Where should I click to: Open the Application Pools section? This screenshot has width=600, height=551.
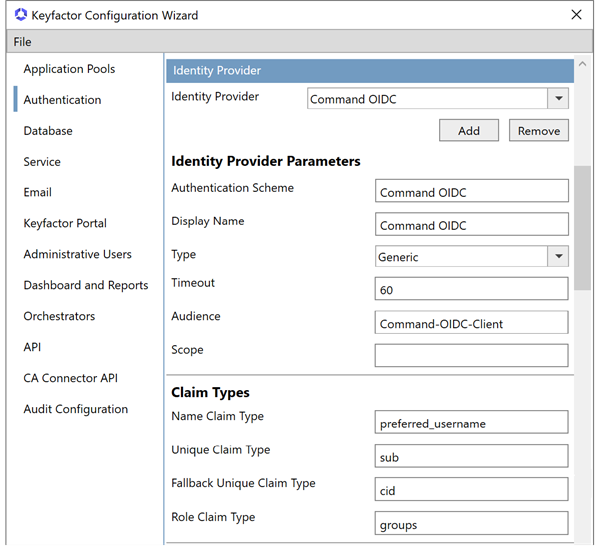tap(69, 69)
